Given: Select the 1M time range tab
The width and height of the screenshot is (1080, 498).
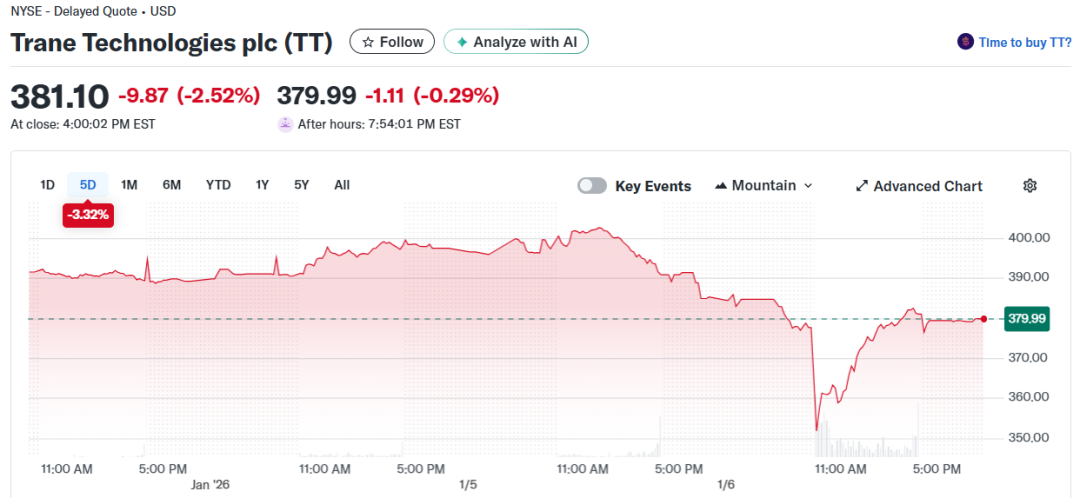Looking at the screenshot, I should 129,185.
